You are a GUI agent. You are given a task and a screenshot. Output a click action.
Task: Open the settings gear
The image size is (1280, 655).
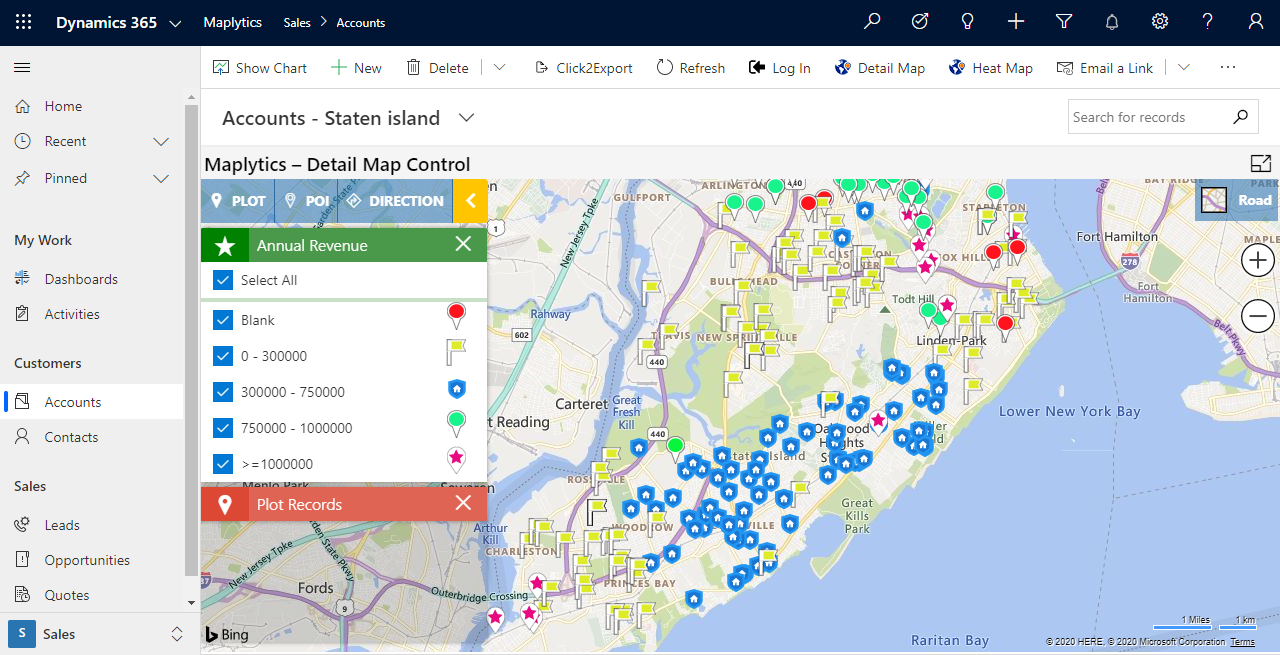coord(1160,22)
